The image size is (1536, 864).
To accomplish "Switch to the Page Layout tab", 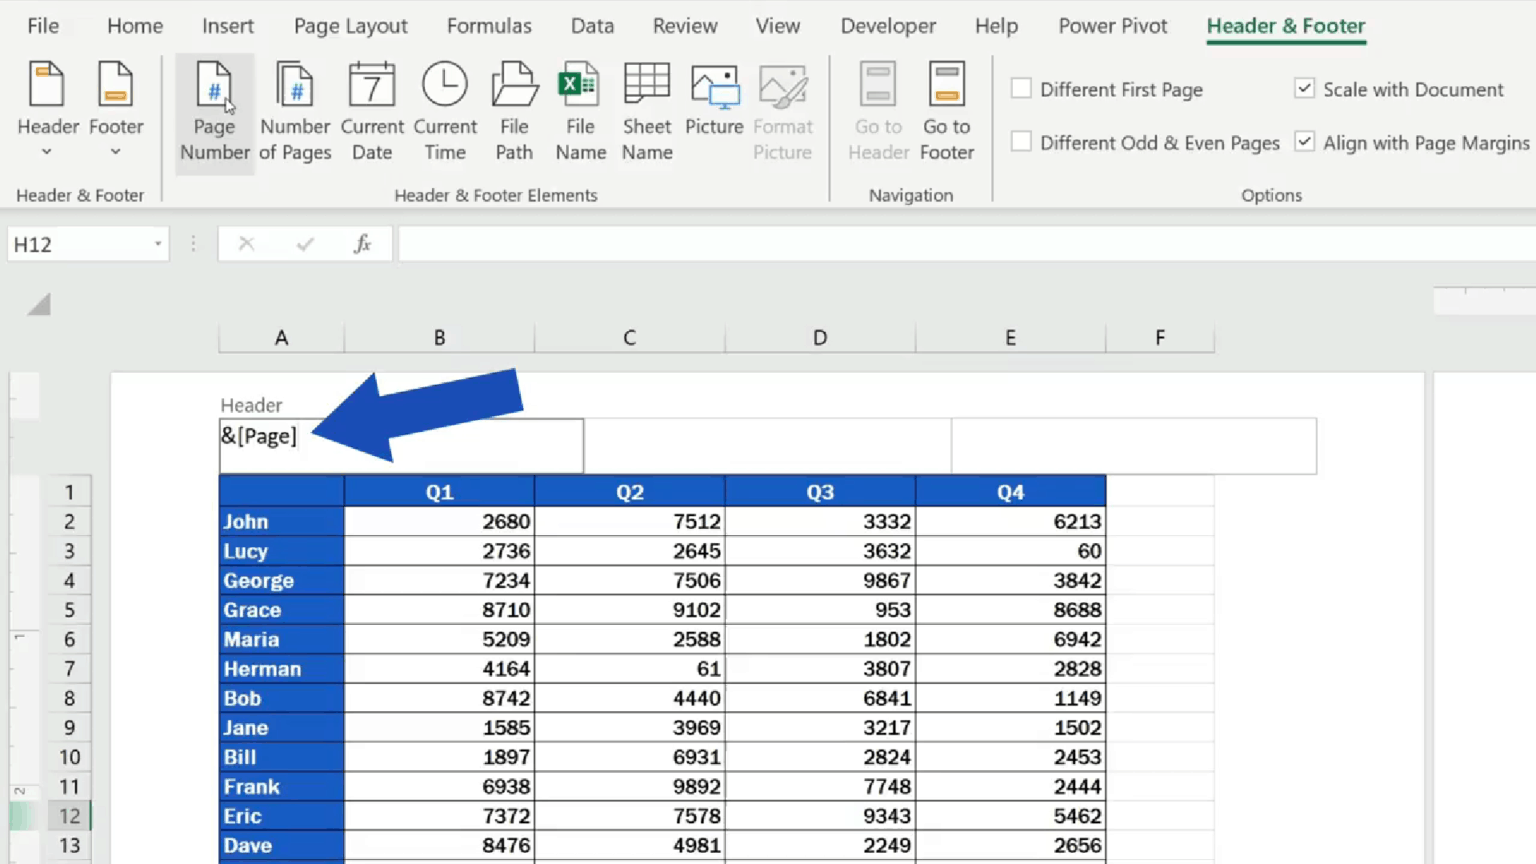I will coord(350,26).
